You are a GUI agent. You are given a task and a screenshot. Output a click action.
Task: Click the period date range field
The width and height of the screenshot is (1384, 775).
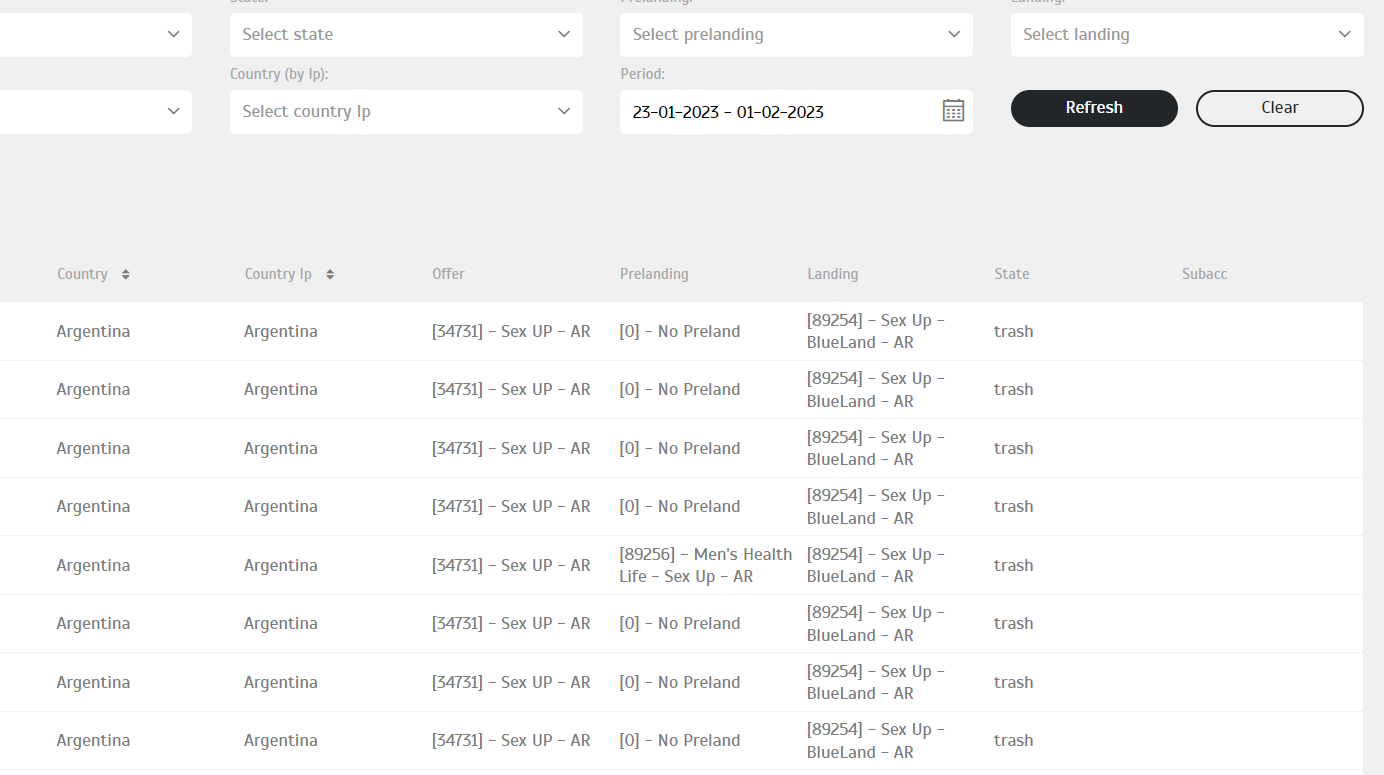pos(796,111)
